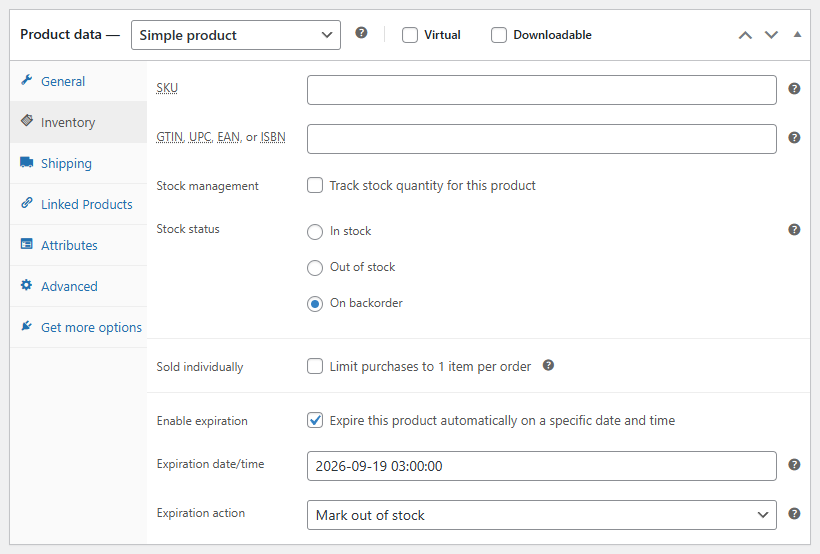Click the Linked Products chain icon
The image size is (820, 554).
(x=27, y=203)
